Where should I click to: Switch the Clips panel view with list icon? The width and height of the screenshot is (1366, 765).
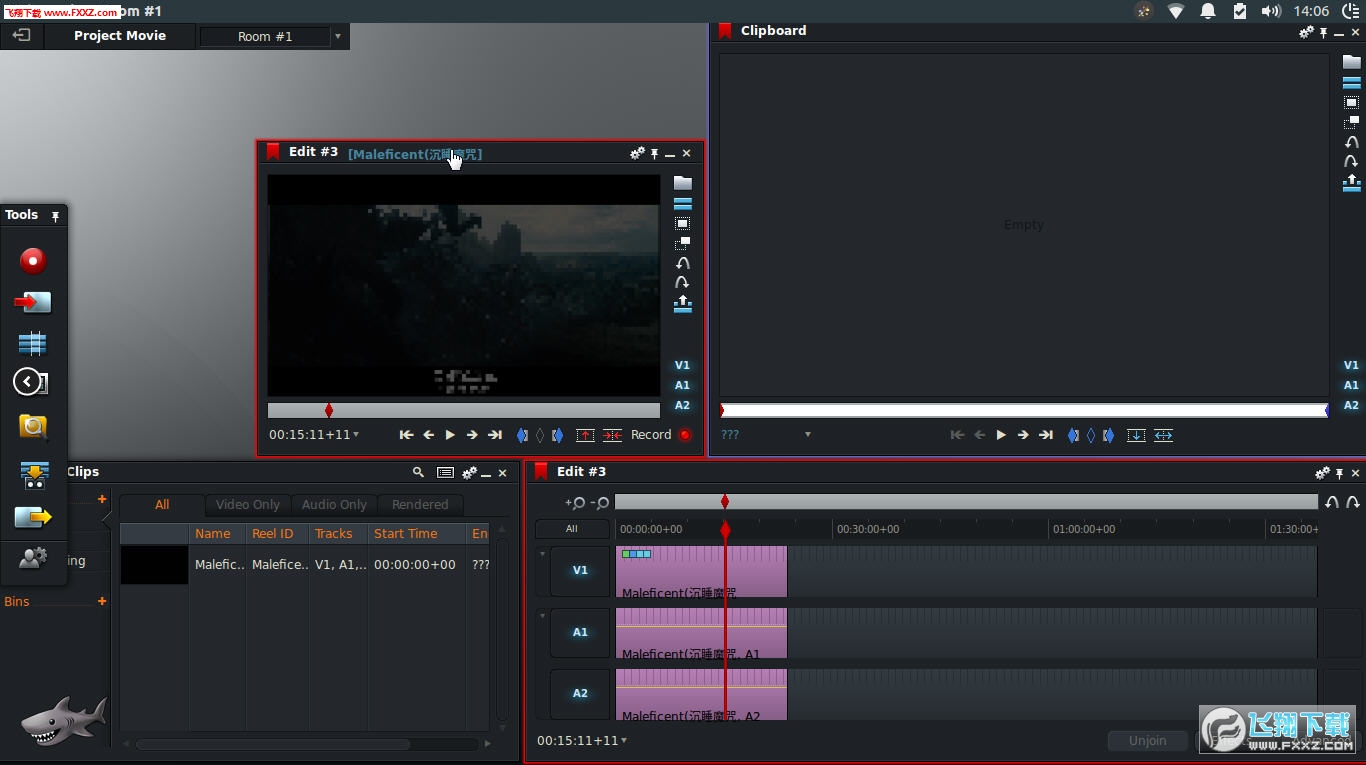445,472
